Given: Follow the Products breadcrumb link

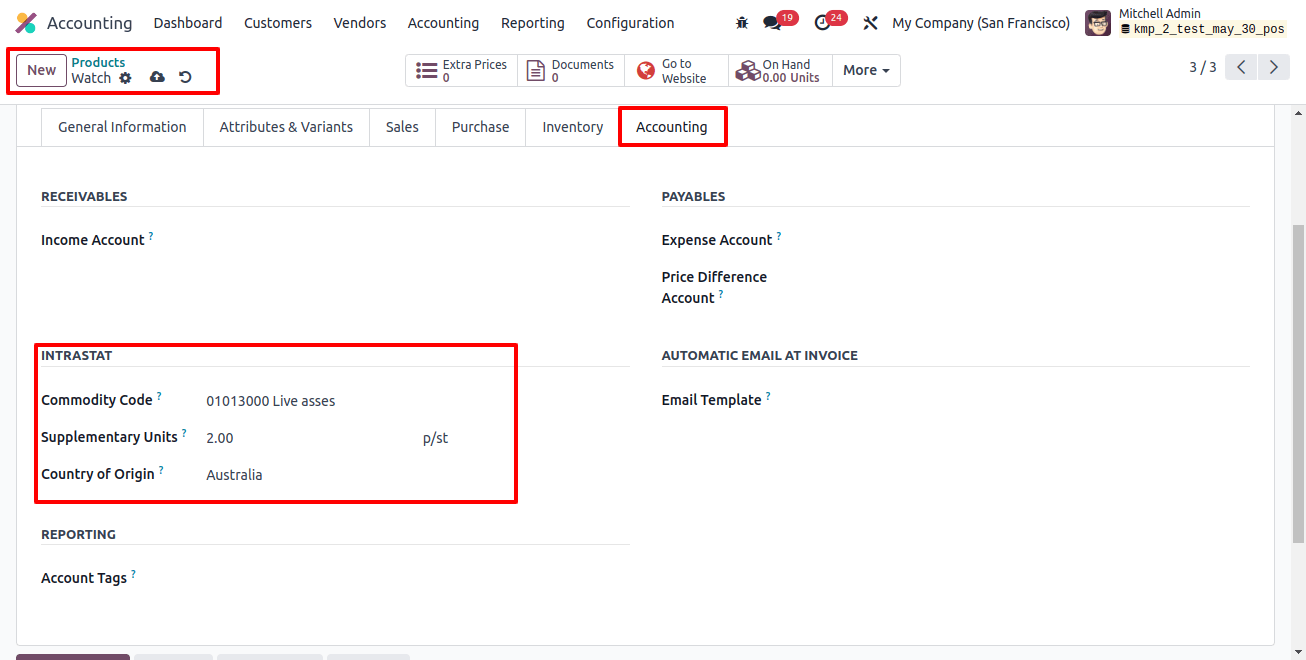Looking at the screenshot, I should (x=98, y=62).
